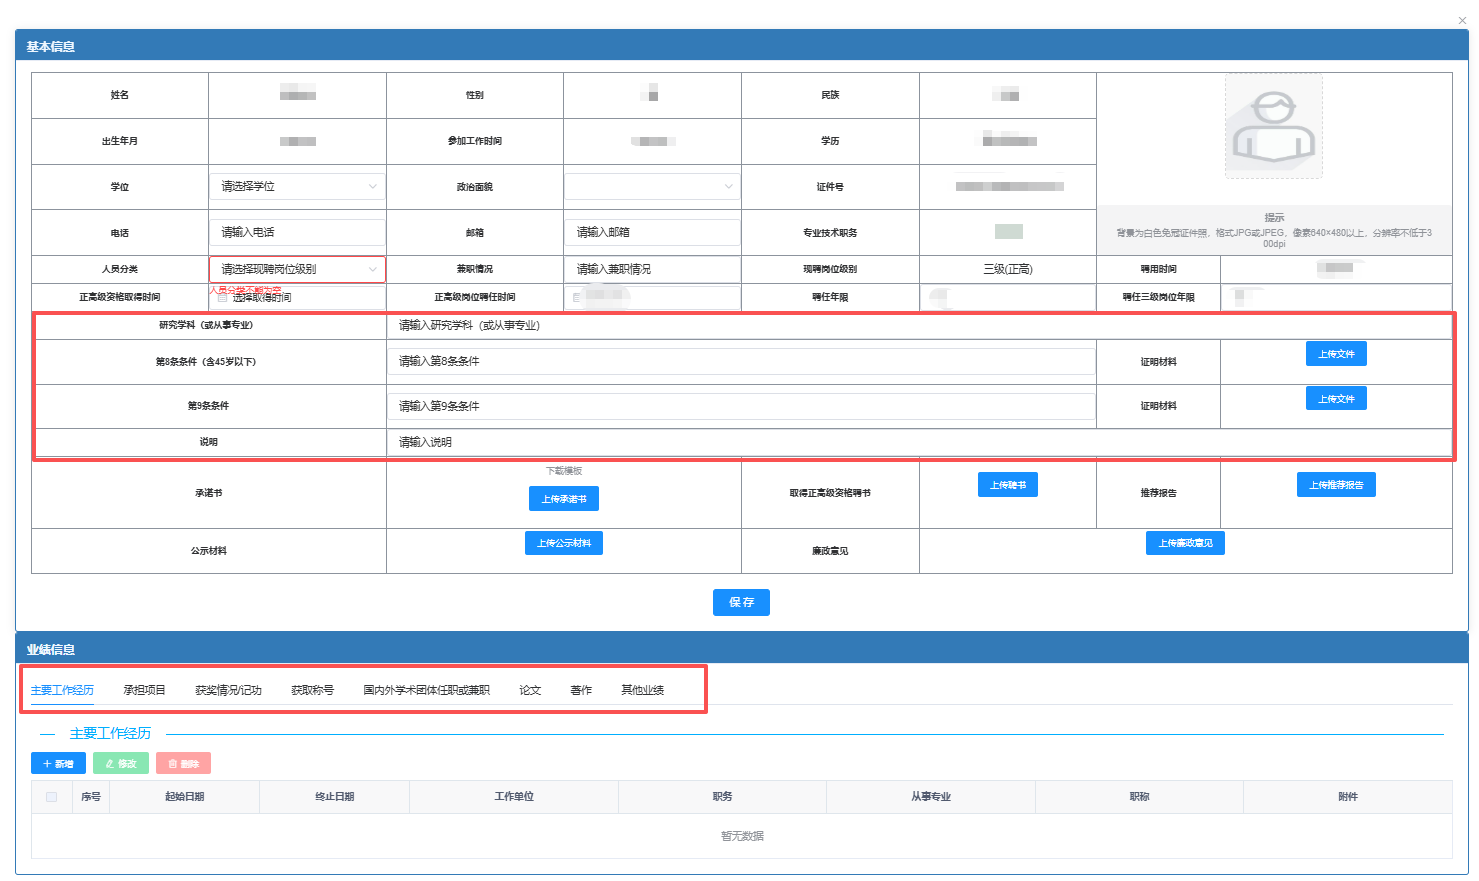Switch to the 承担项目 tab
The height and width of the screenshot is (881, 1479).
[x=144, y=690]
